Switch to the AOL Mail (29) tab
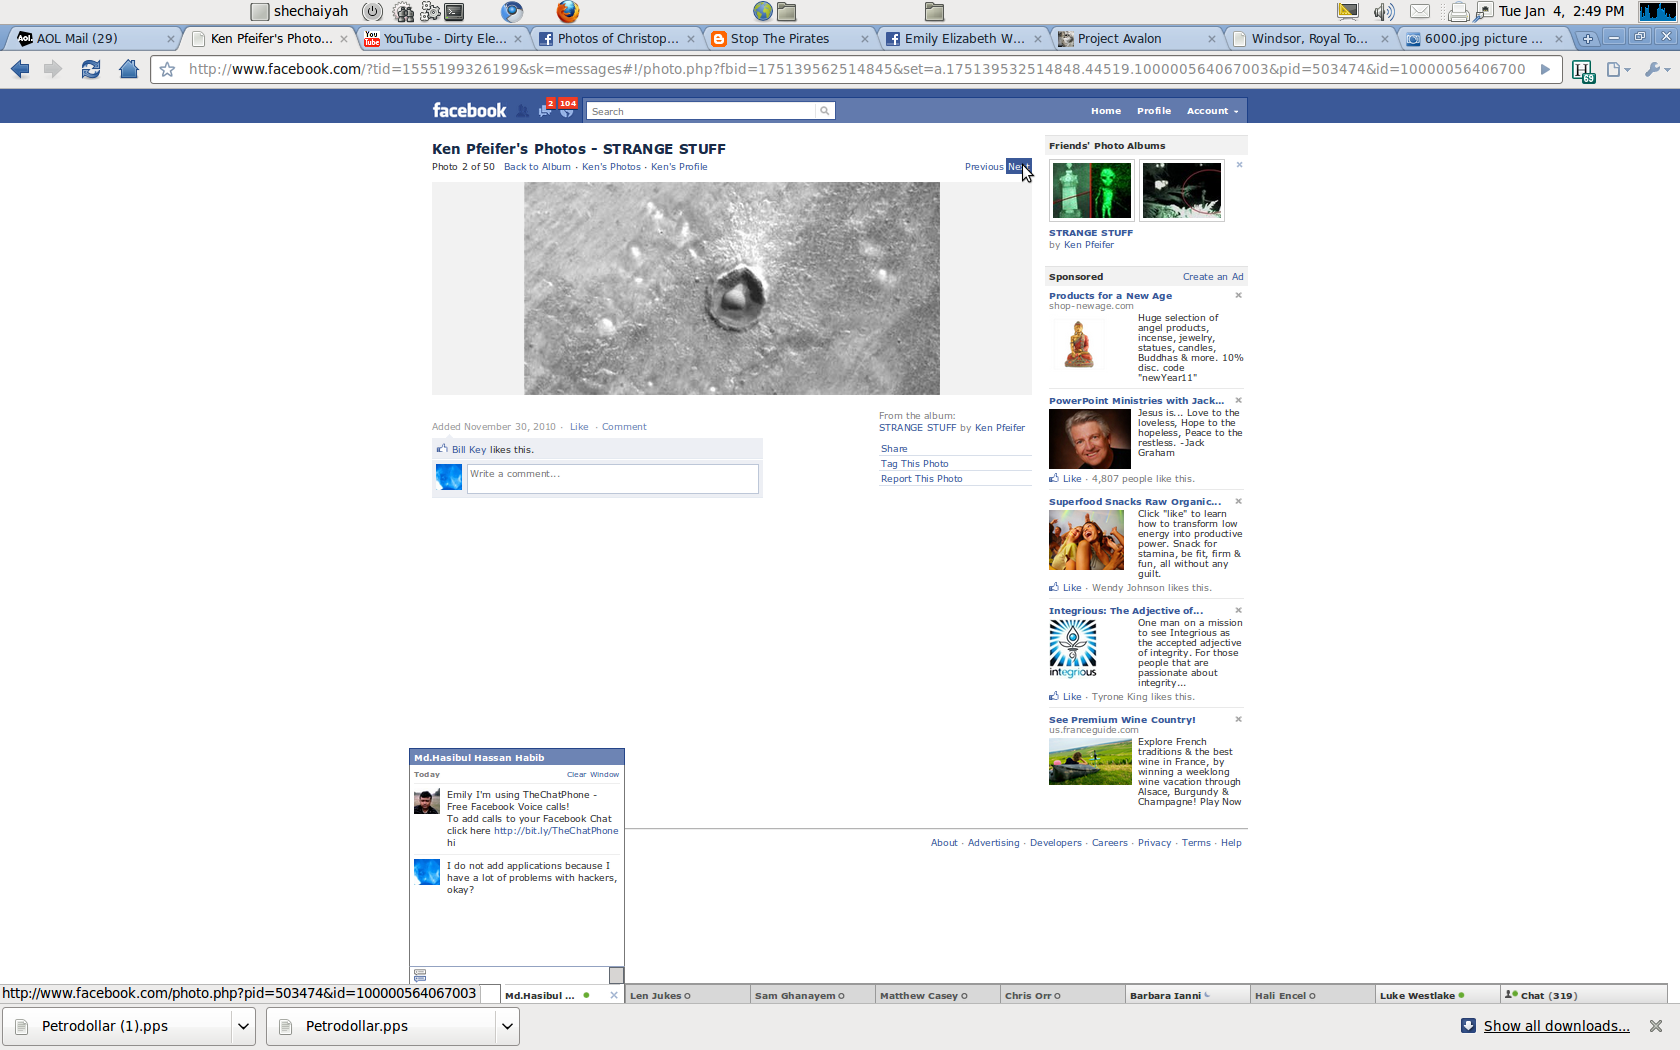 click(90, 38)
